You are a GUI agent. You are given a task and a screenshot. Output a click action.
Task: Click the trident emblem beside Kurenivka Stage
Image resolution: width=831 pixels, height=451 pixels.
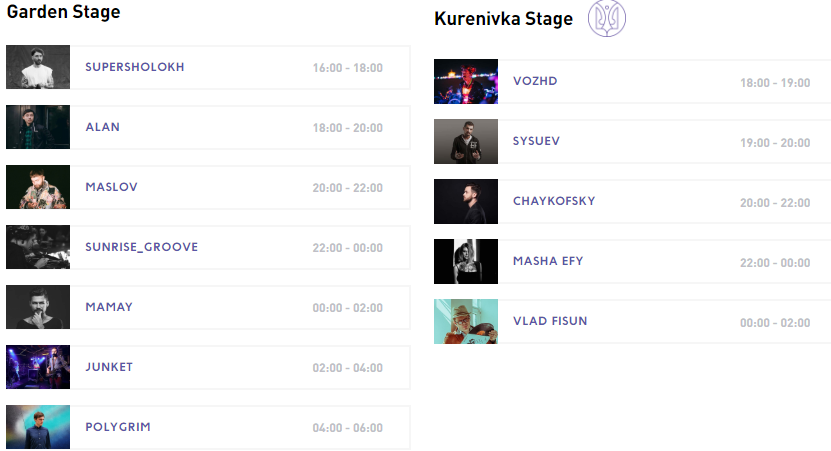(x=606, y=19)
